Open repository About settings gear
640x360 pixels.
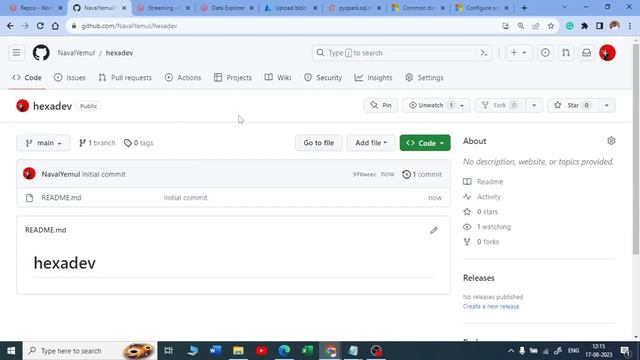[x=611, y=141]
